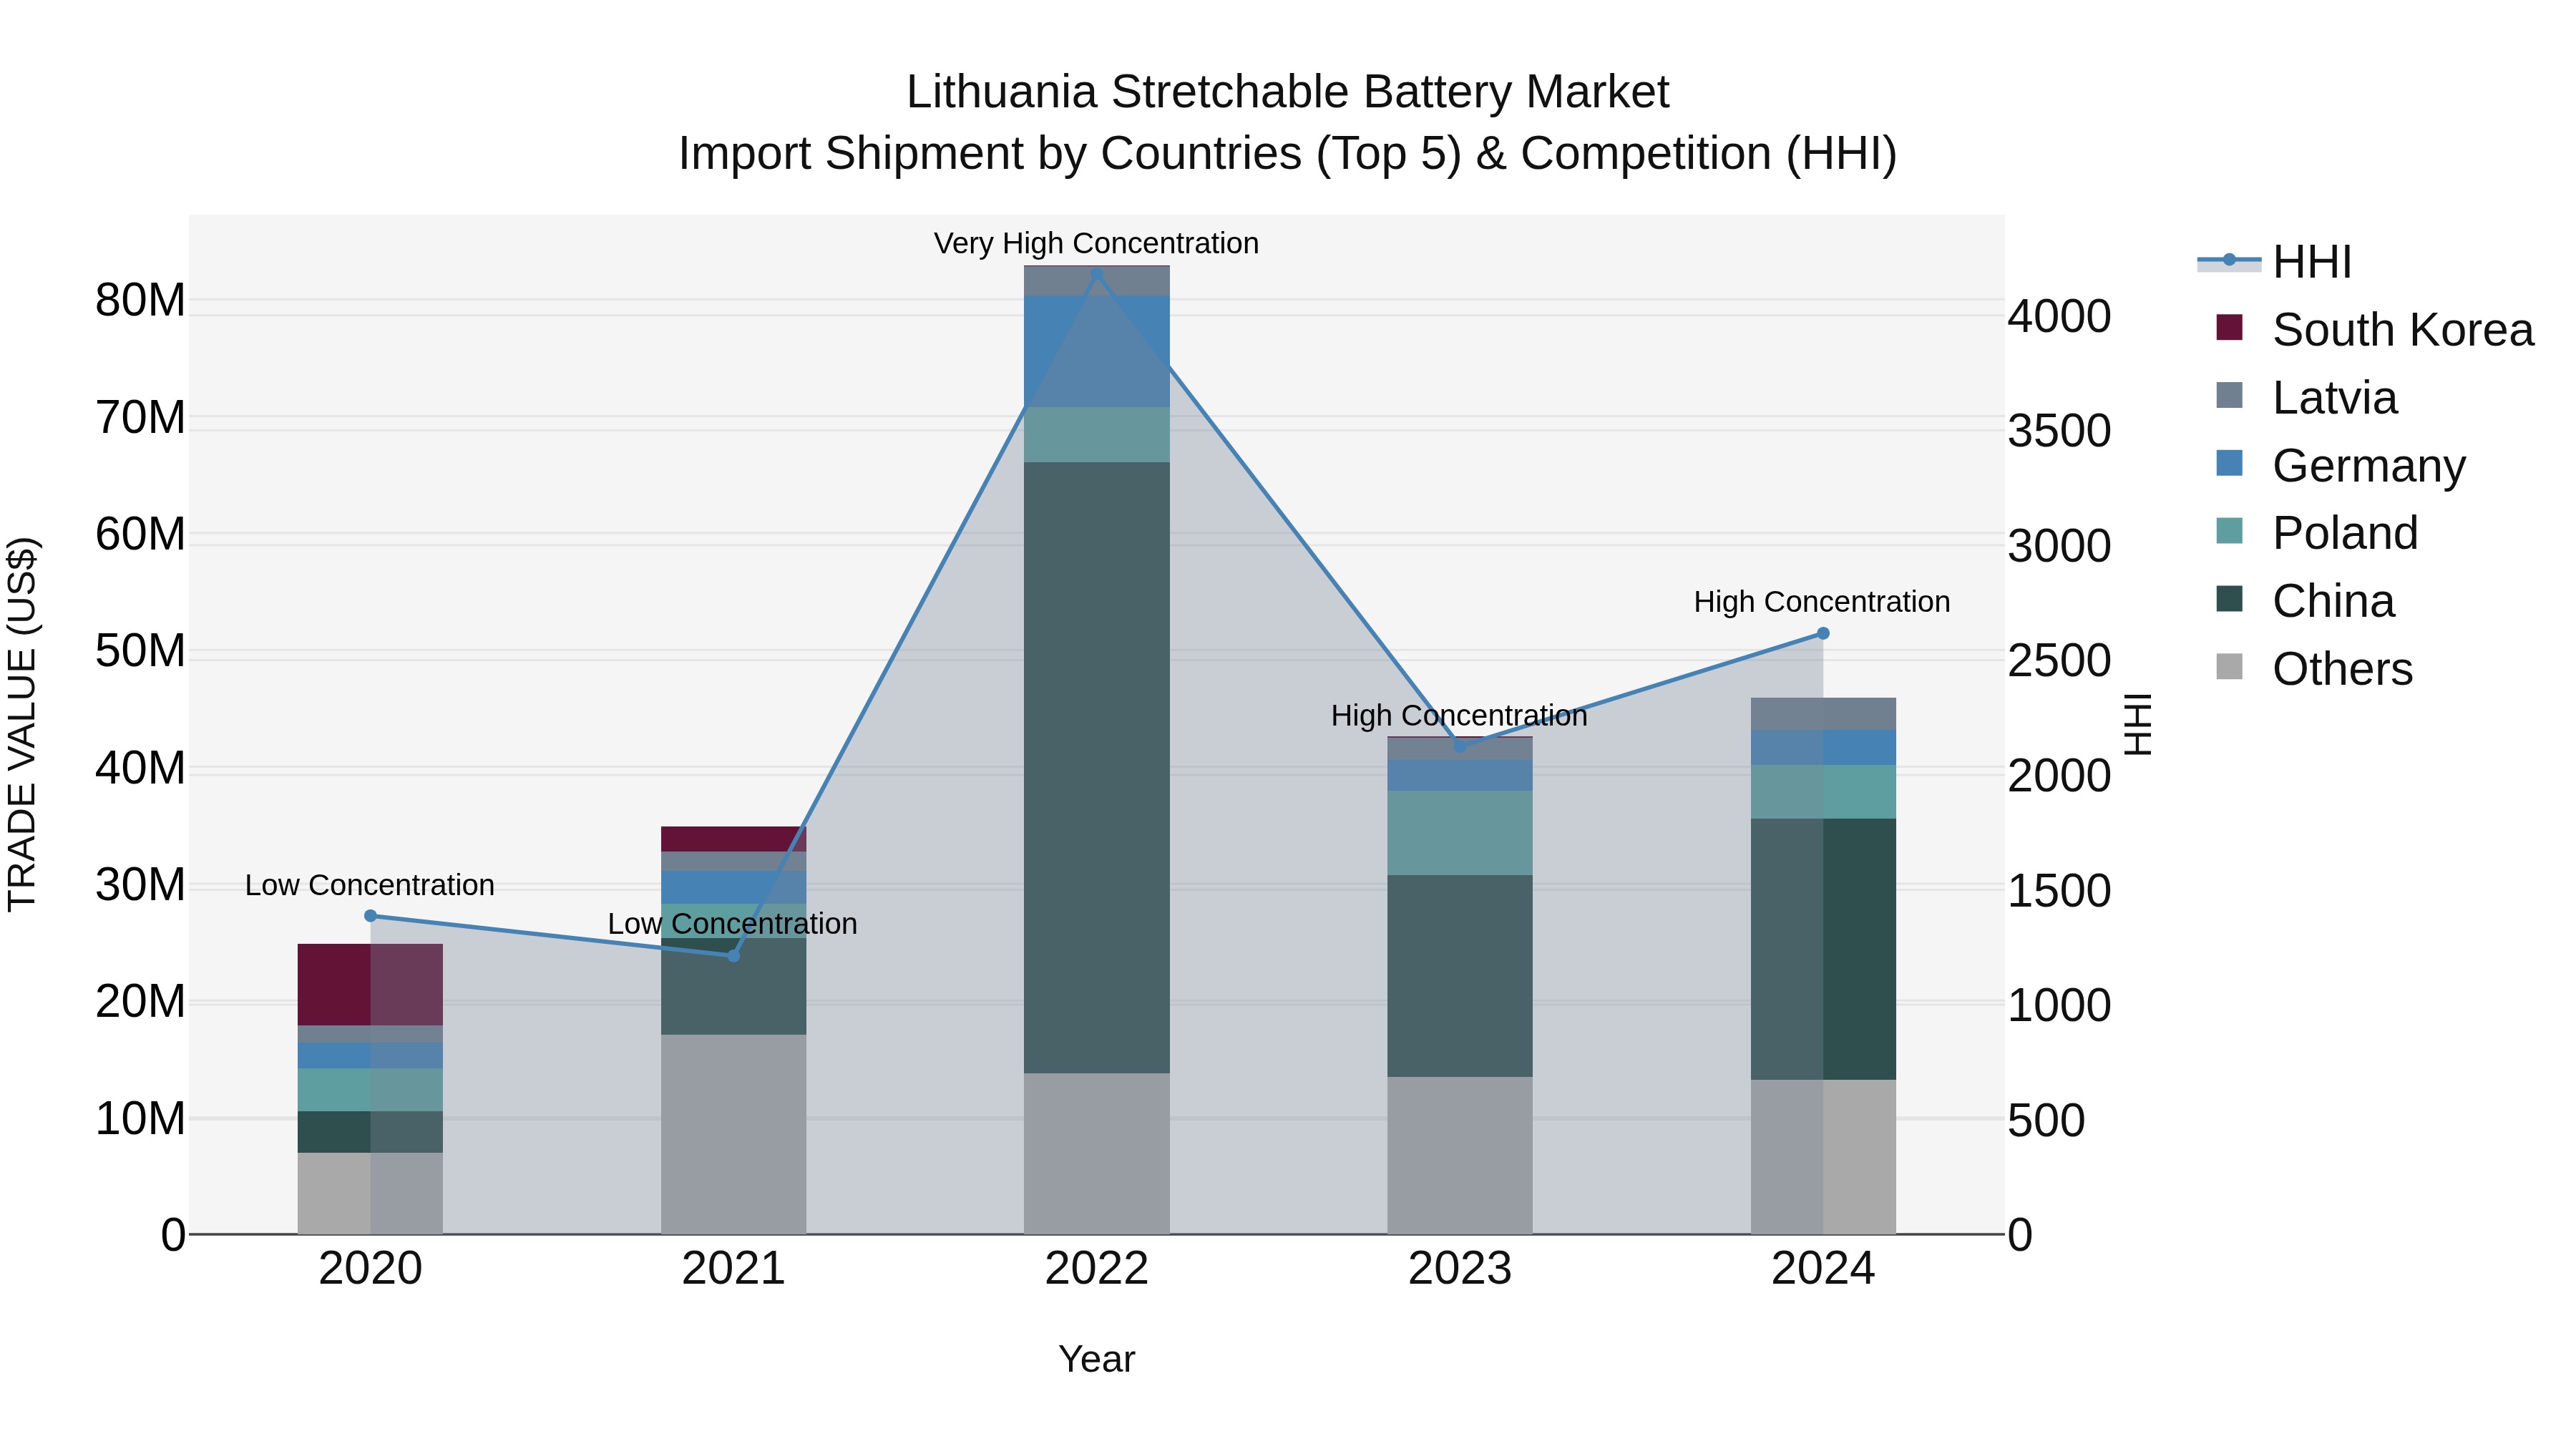Toggle the Latvia legend entry

pyautogui.click(x=2306, y=398)
